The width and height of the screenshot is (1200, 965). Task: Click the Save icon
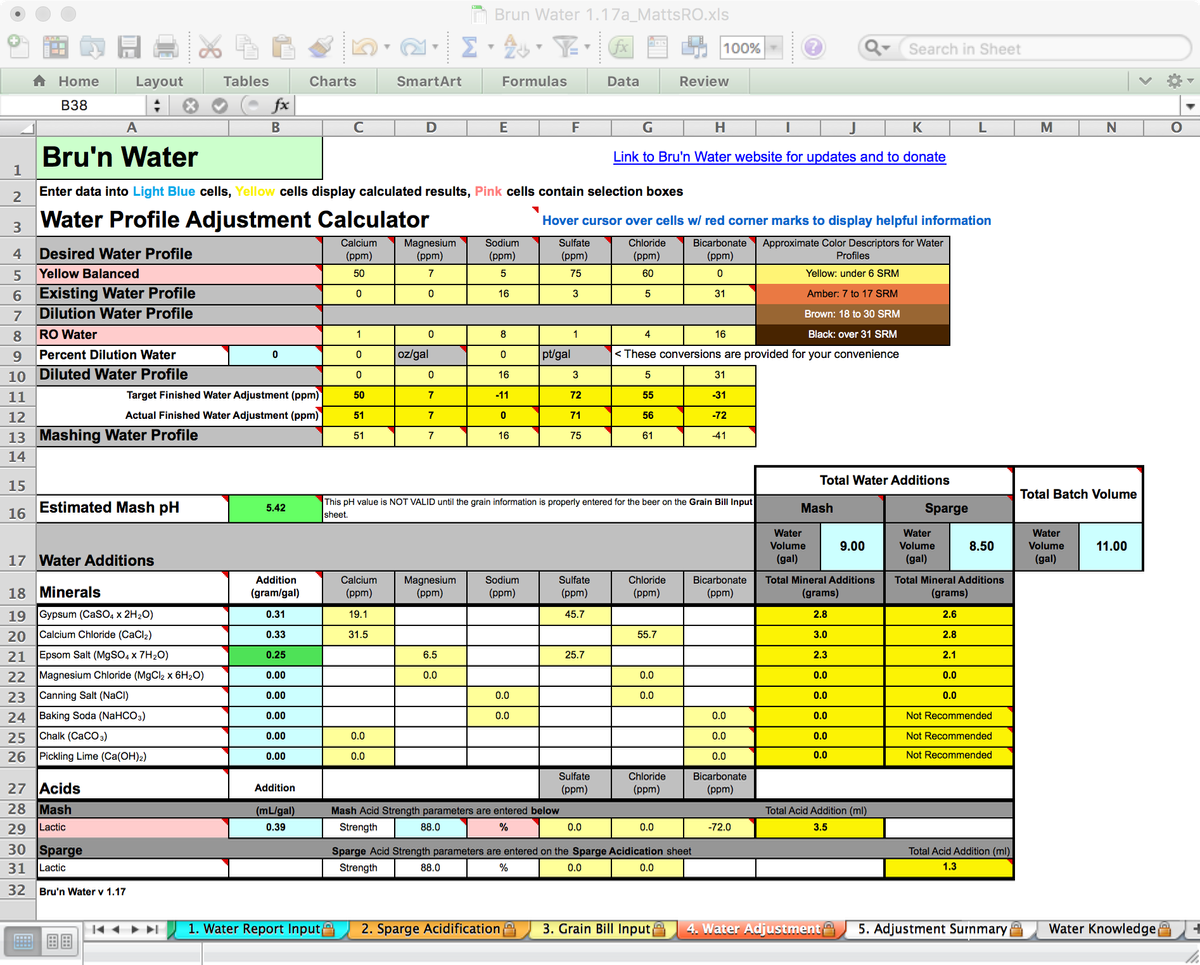[130, 47]
